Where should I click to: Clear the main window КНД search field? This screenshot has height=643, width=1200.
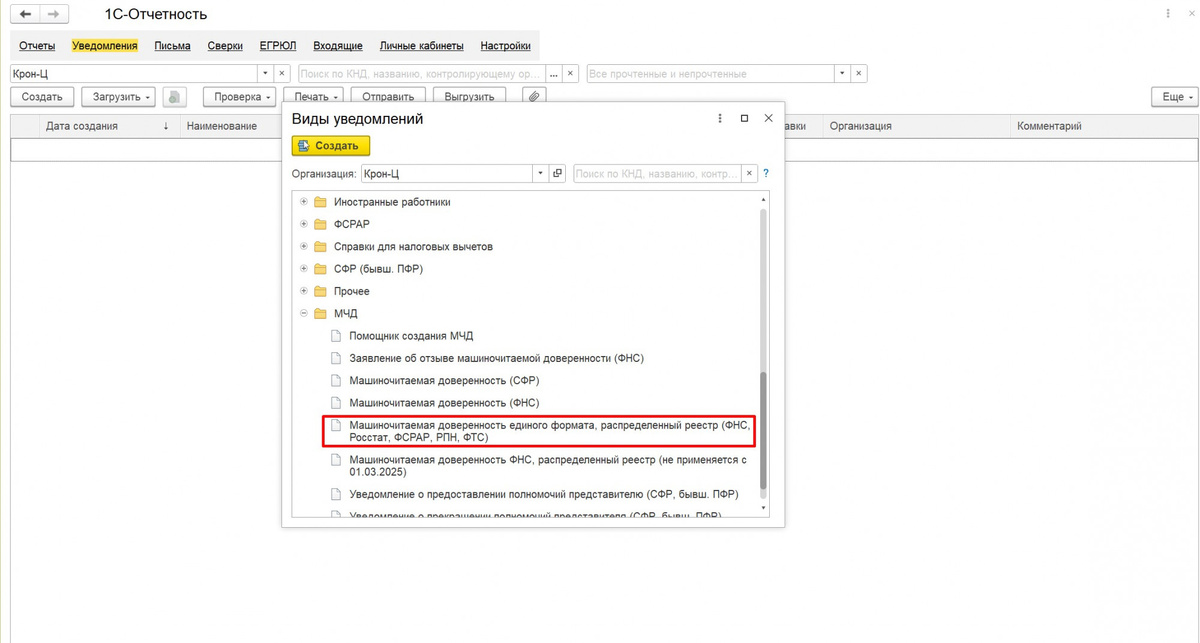(x=571, y=74)
